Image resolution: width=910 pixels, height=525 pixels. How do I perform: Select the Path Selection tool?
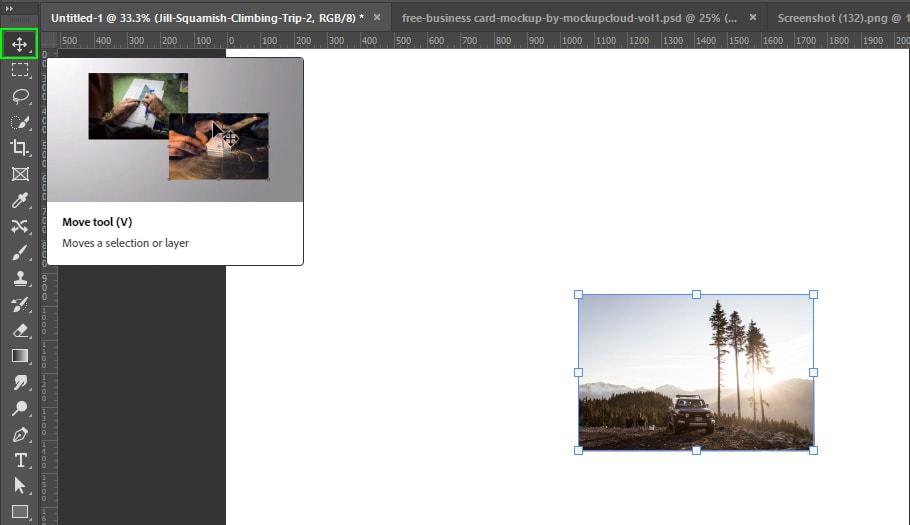[20, 486]
